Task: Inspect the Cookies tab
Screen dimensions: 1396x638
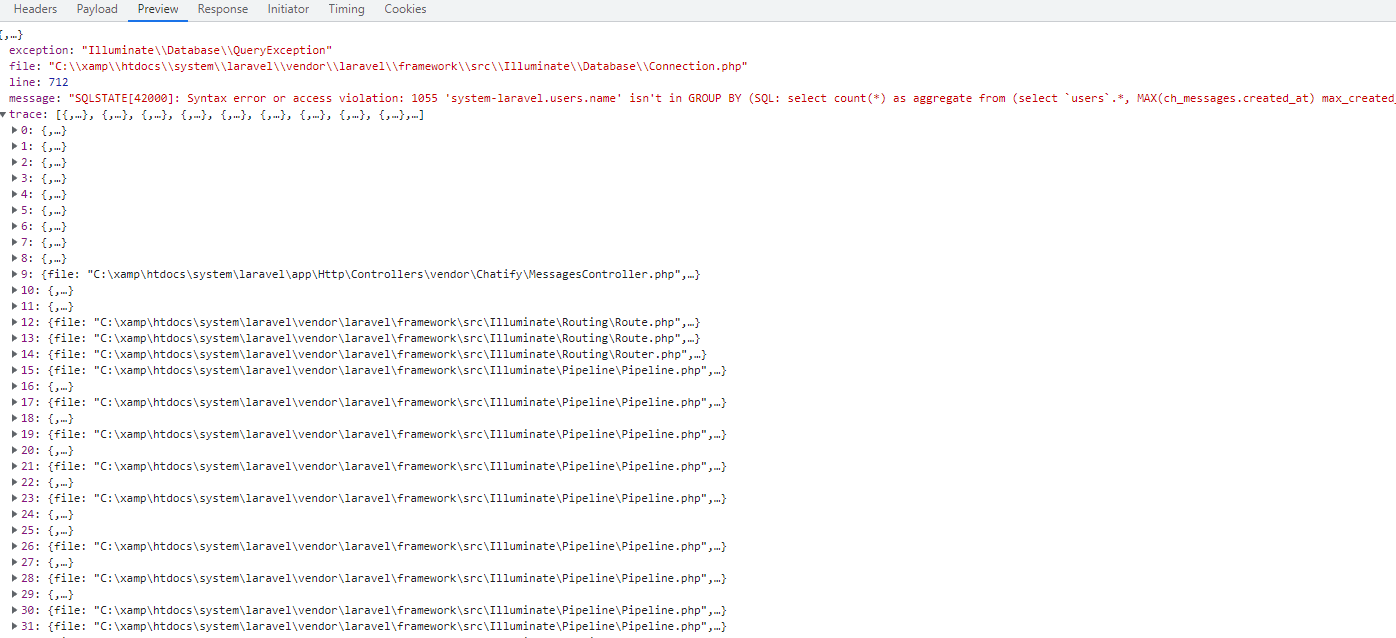Action: click(405, 9)
